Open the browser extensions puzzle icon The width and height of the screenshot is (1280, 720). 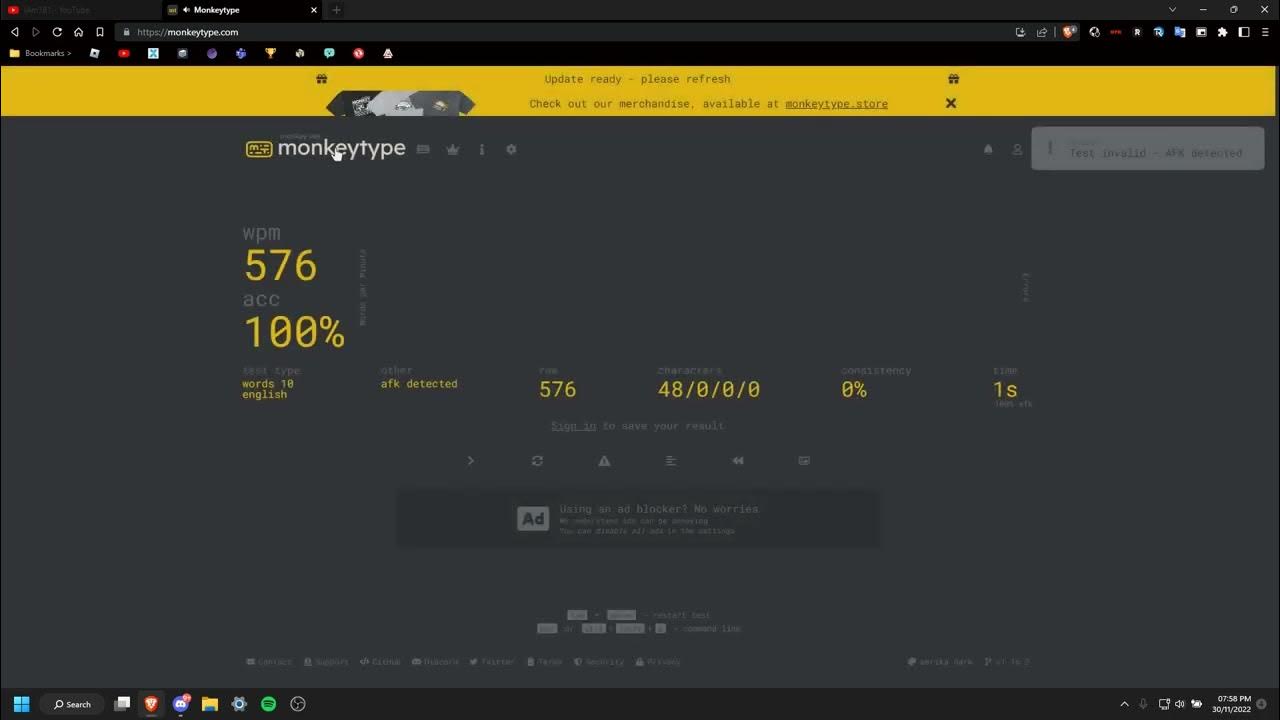coord(1222,32)
